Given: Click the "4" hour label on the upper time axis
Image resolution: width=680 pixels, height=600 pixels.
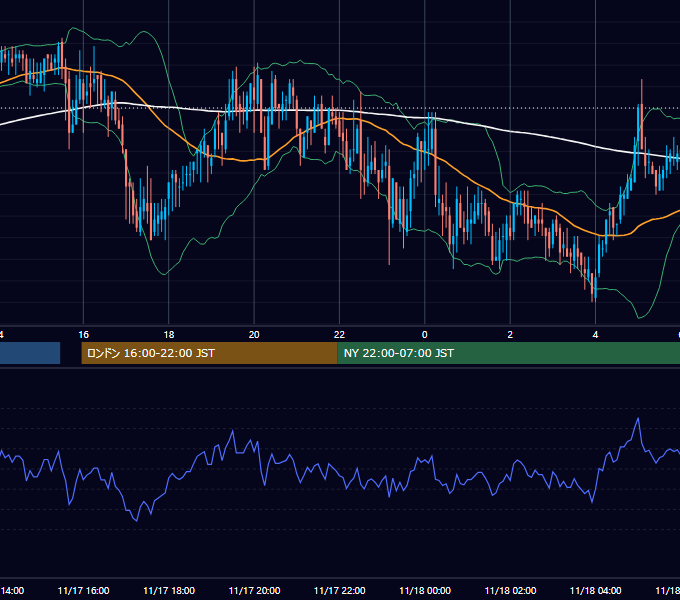Looking at the screenshot, I should click(x=595, y=335).
